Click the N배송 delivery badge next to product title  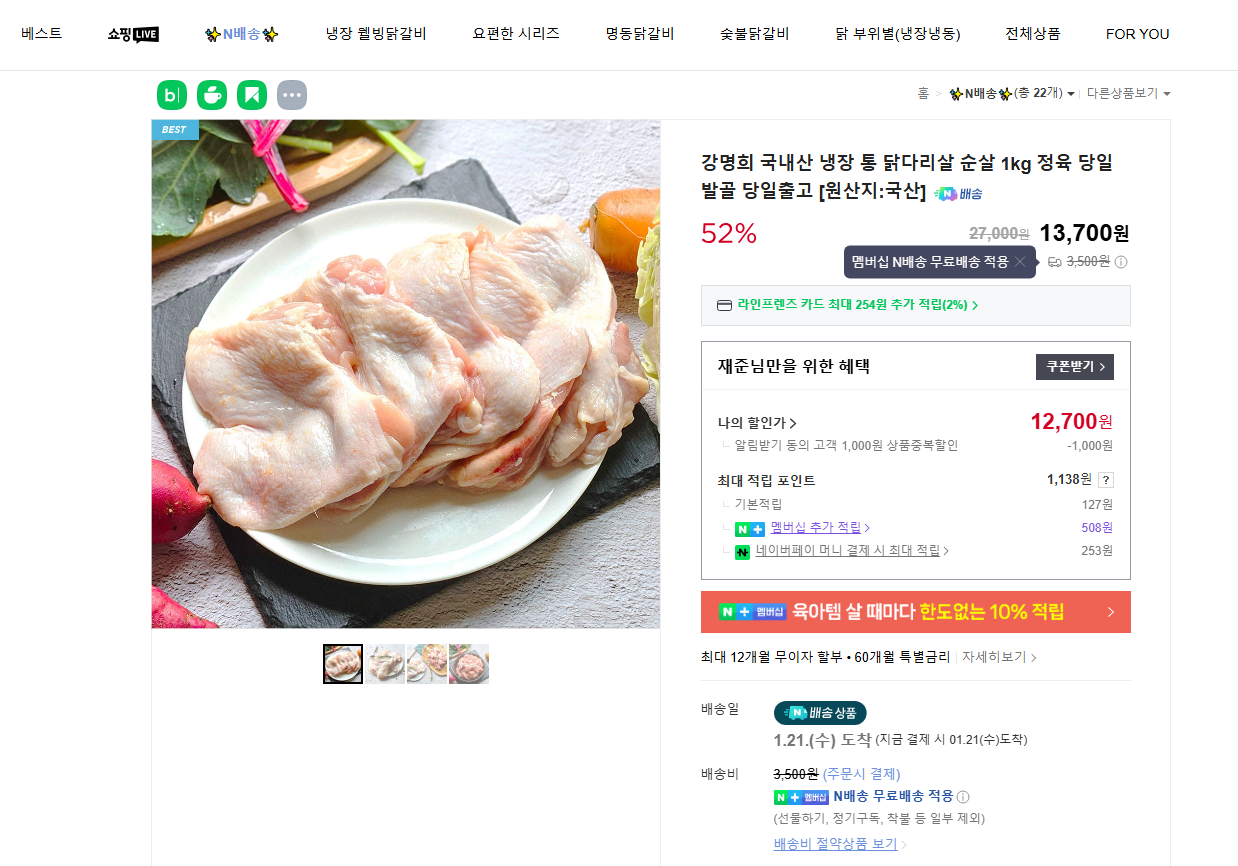[956, 194]
